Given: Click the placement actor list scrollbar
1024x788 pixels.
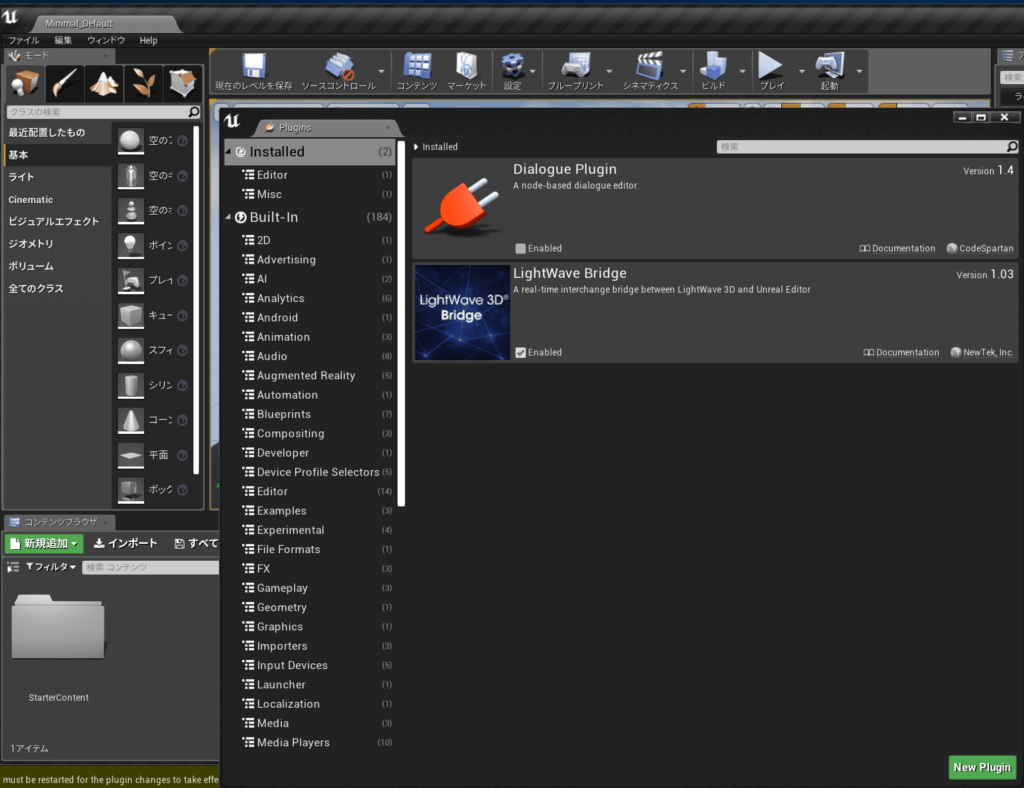Looking at the screenshot, I should tap(196, 300).
